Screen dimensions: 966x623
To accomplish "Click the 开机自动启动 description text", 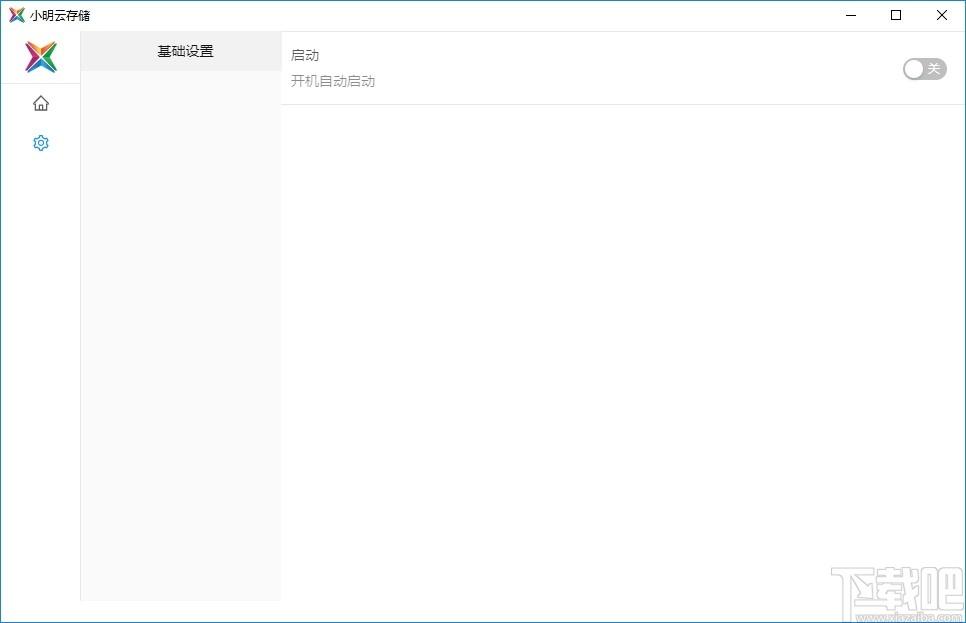I will coord(333,81).
